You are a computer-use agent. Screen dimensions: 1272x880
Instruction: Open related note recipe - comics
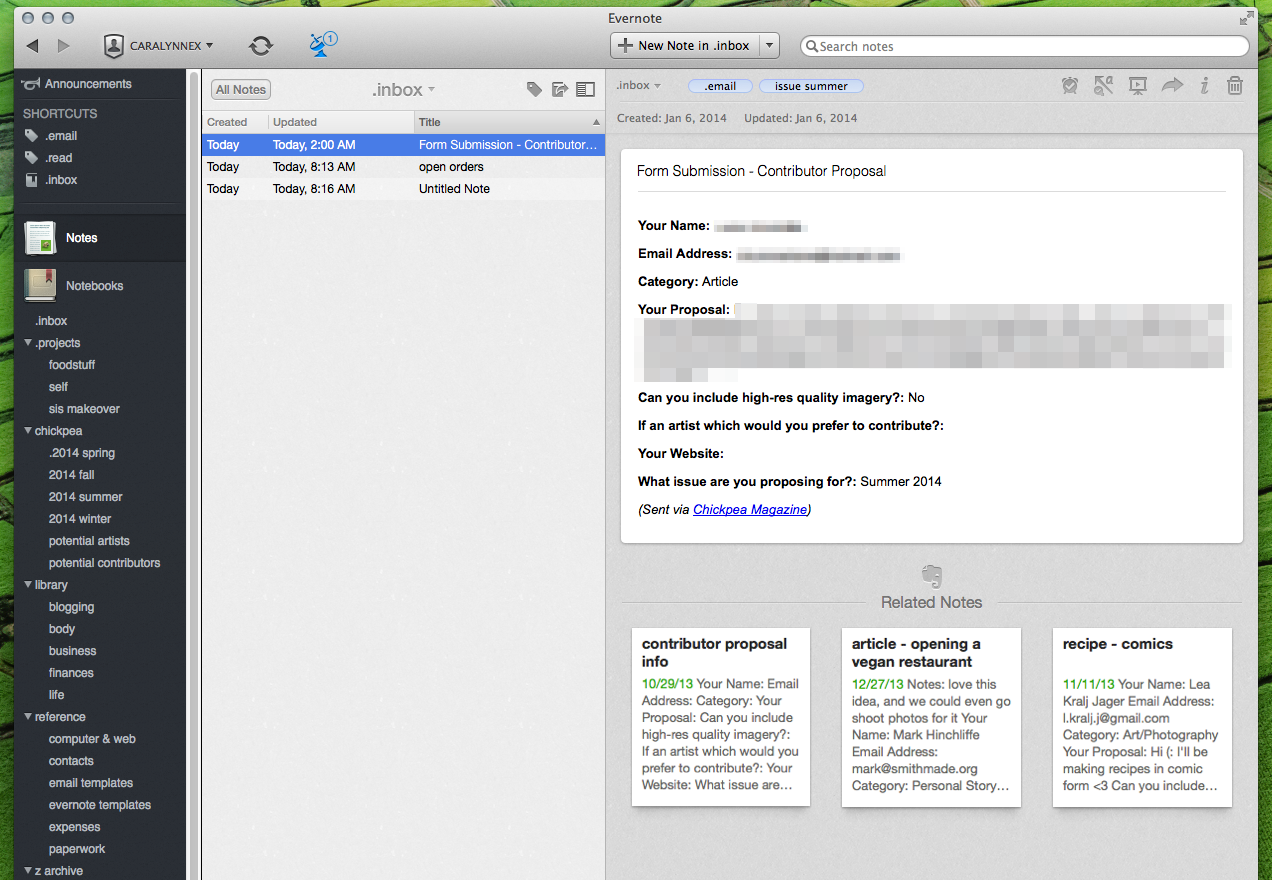coord(1142,717)
